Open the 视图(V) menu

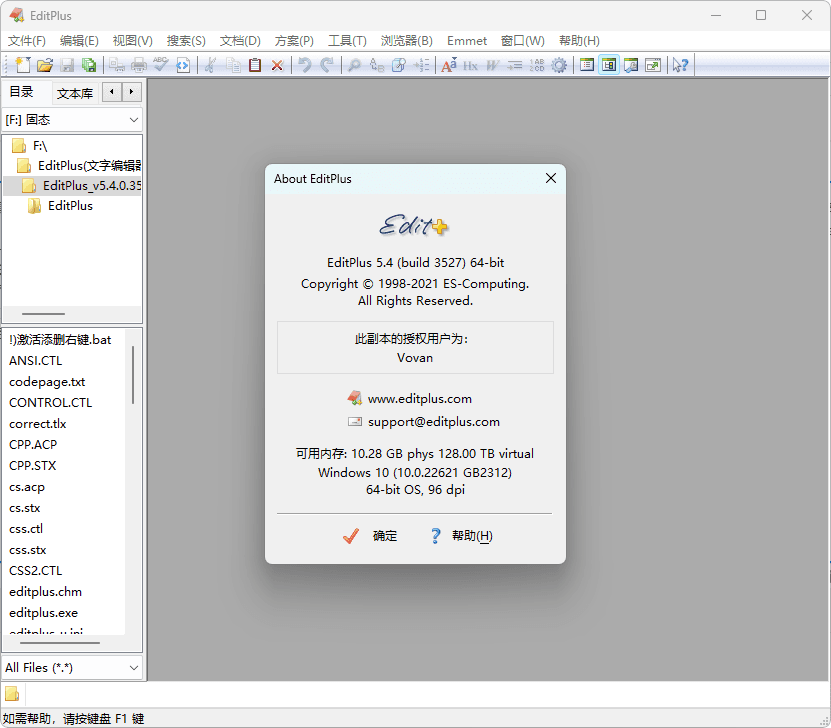pyautogui.click(x=132, y=41)
